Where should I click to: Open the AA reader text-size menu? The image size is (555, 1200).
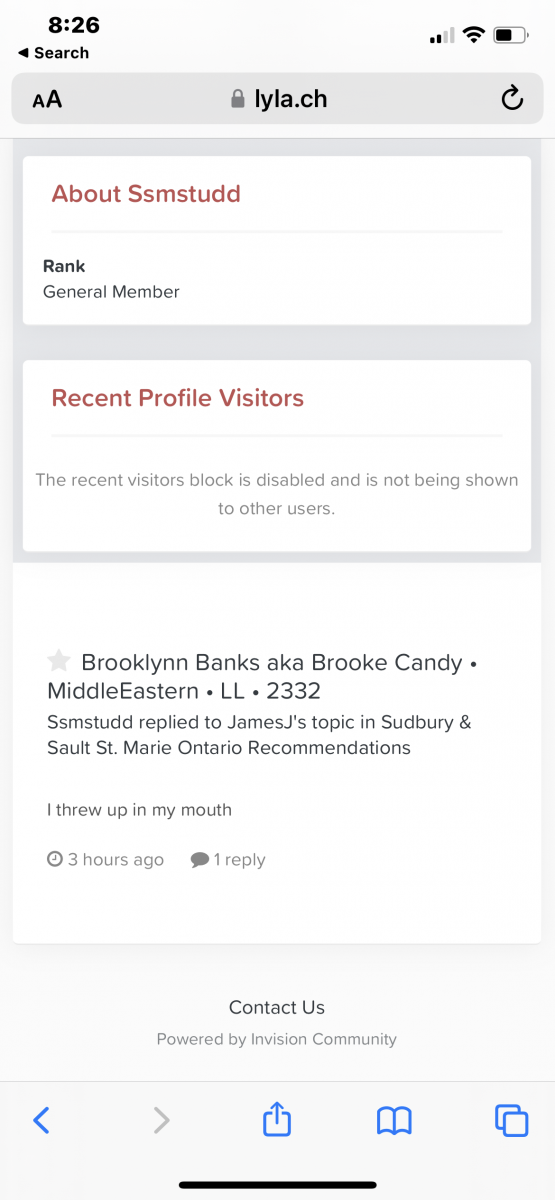pos(47,99)
